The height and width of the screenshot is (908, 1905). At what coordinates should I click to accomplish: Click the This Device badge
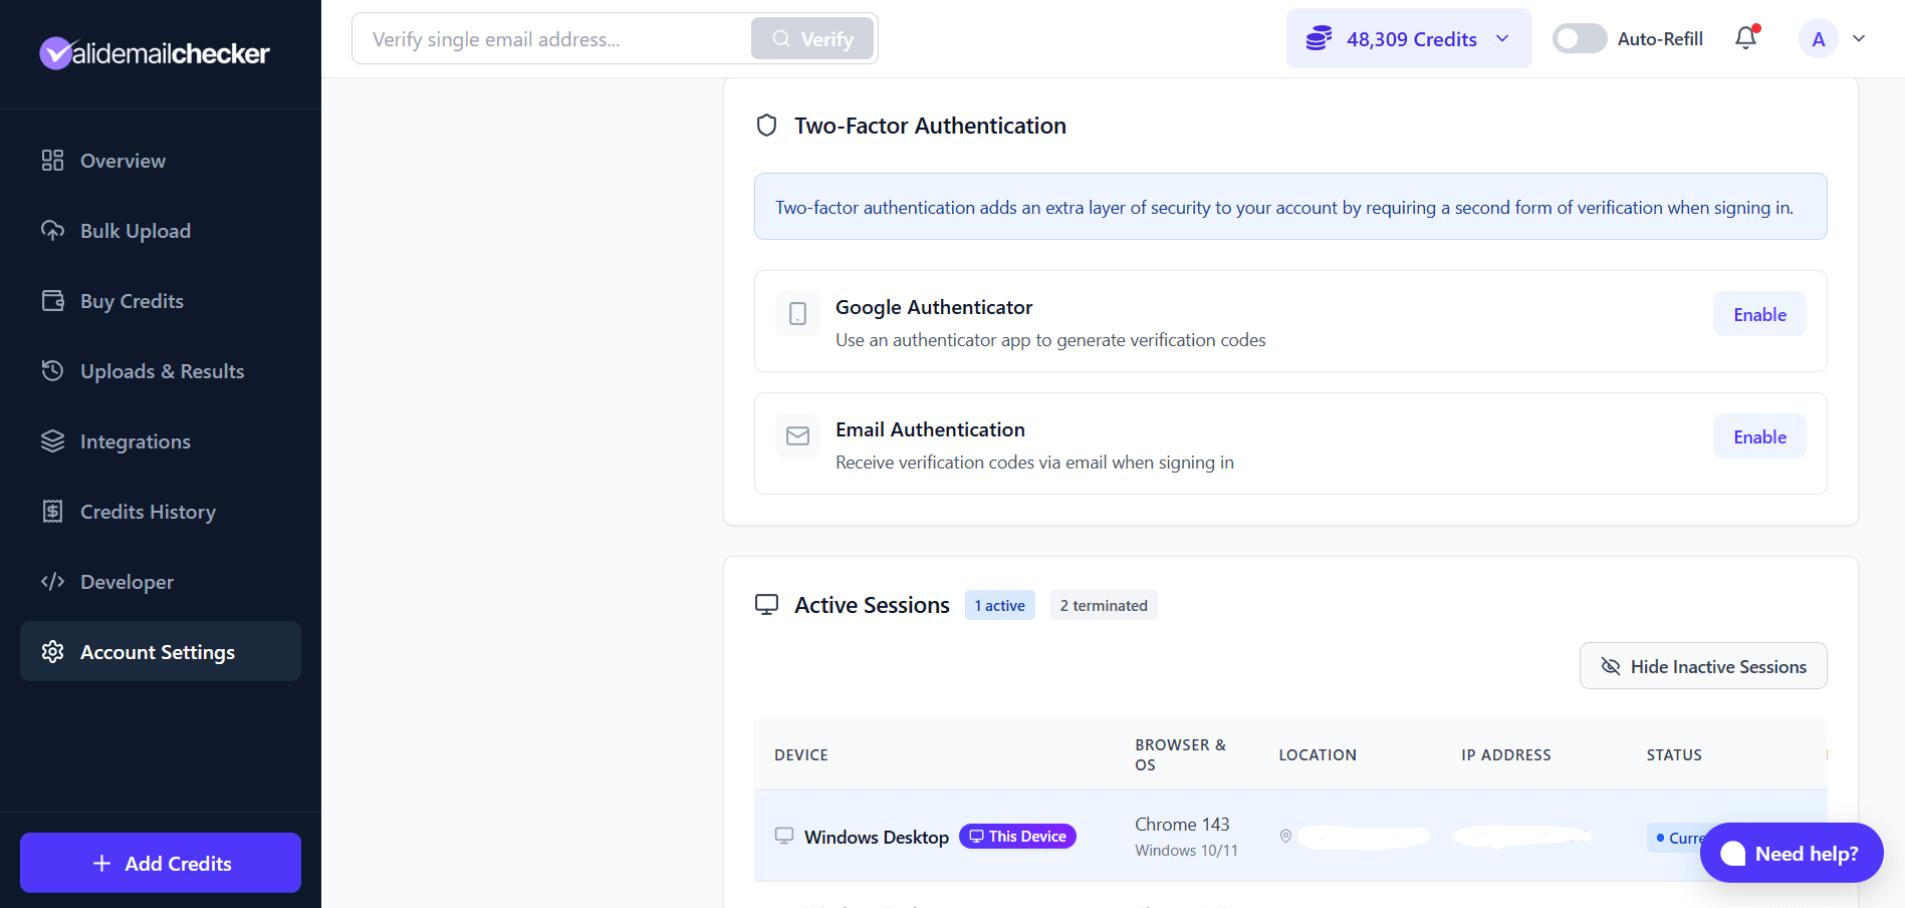click(1017, 836)
